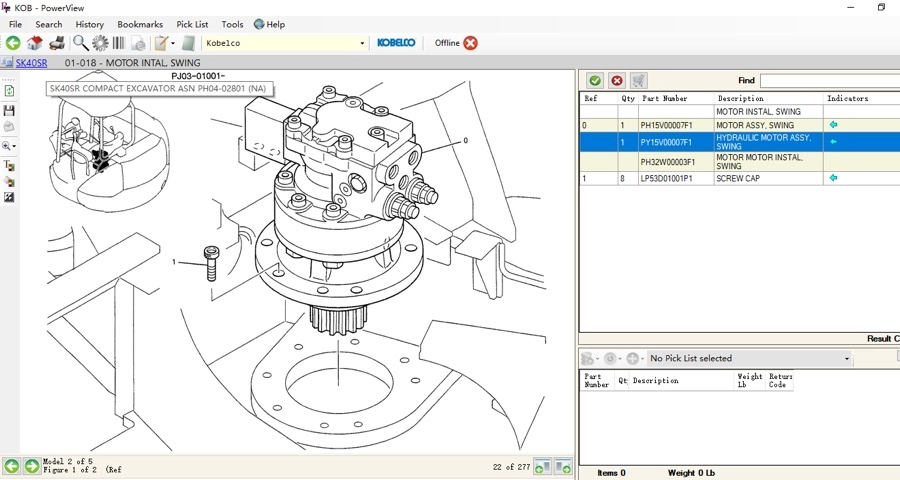Click the green refresh page icon in left sidebar
Screen dimensions: 900x480
coord(9,91)
